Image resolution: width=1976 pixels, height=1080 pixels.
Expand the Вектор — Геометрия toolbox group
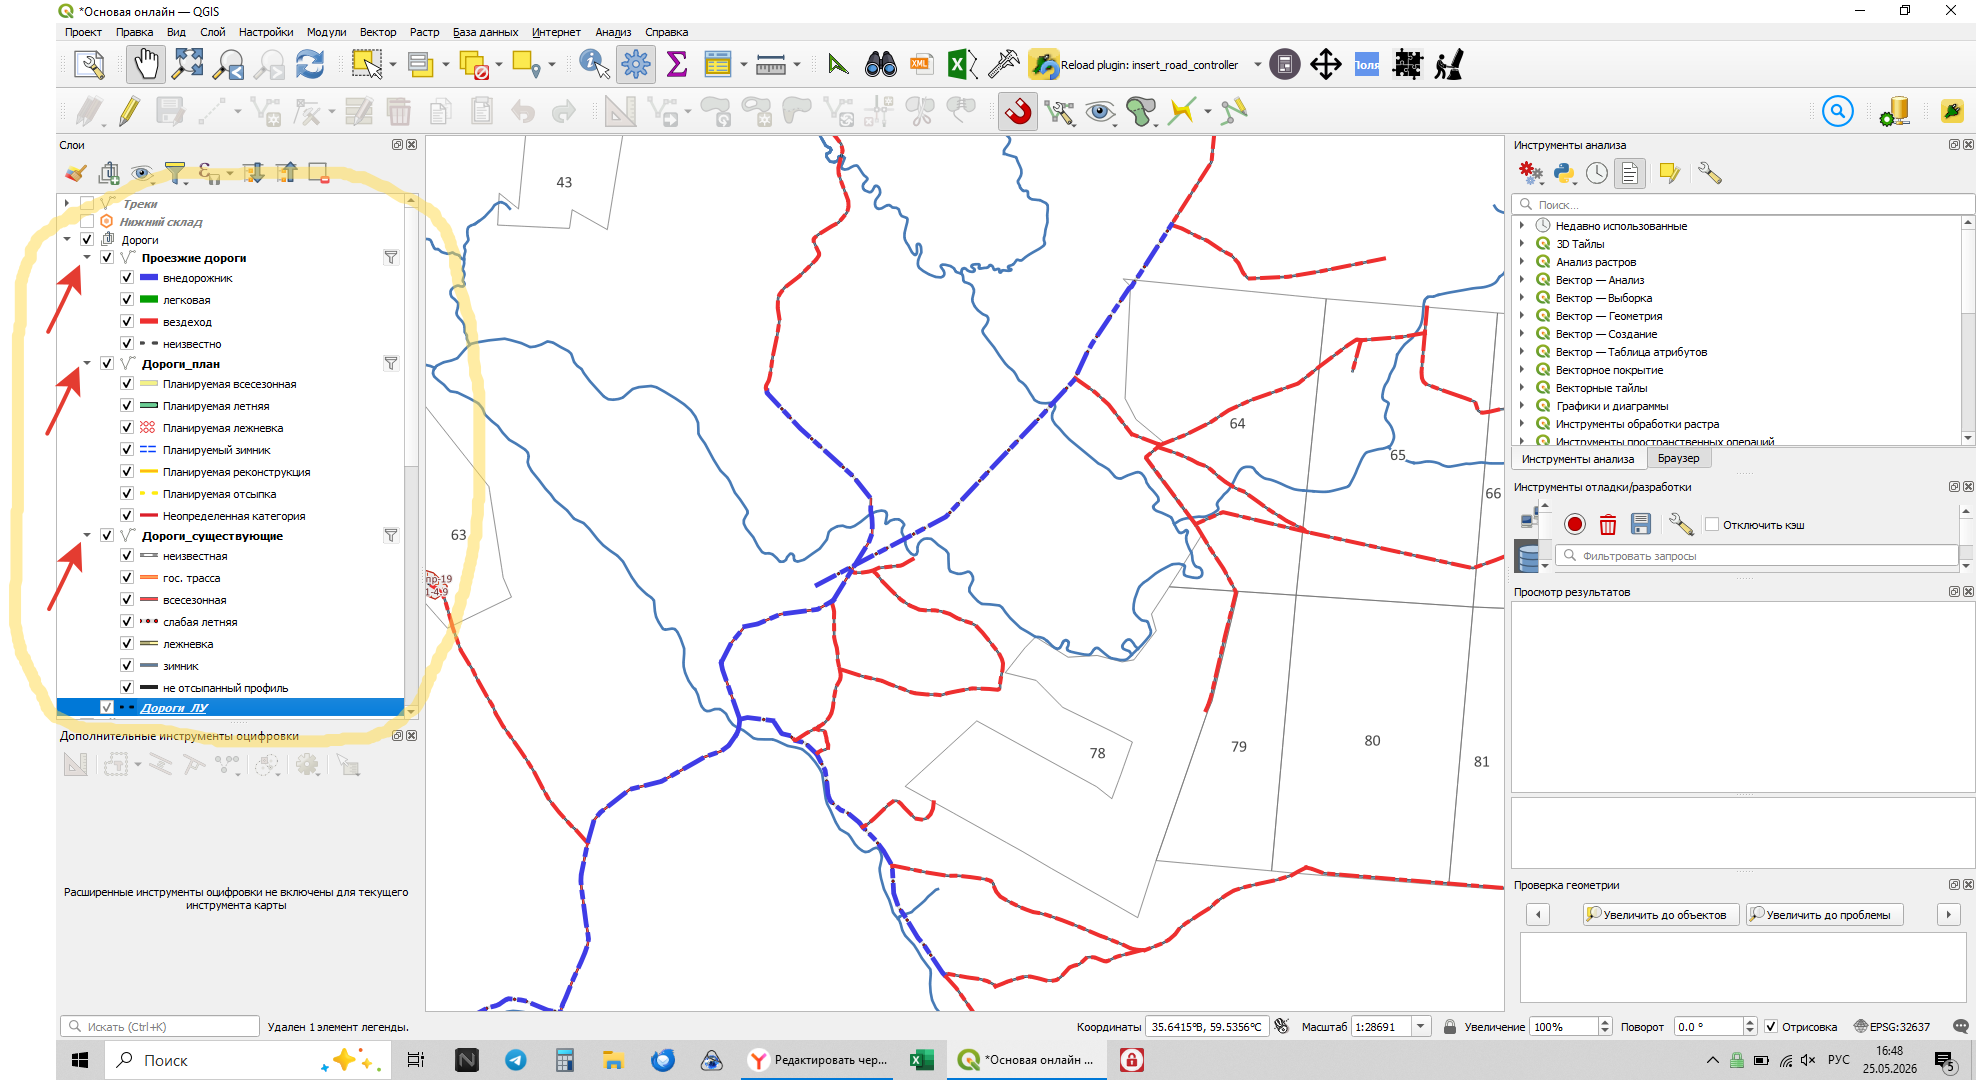(x=1522, y=316)
